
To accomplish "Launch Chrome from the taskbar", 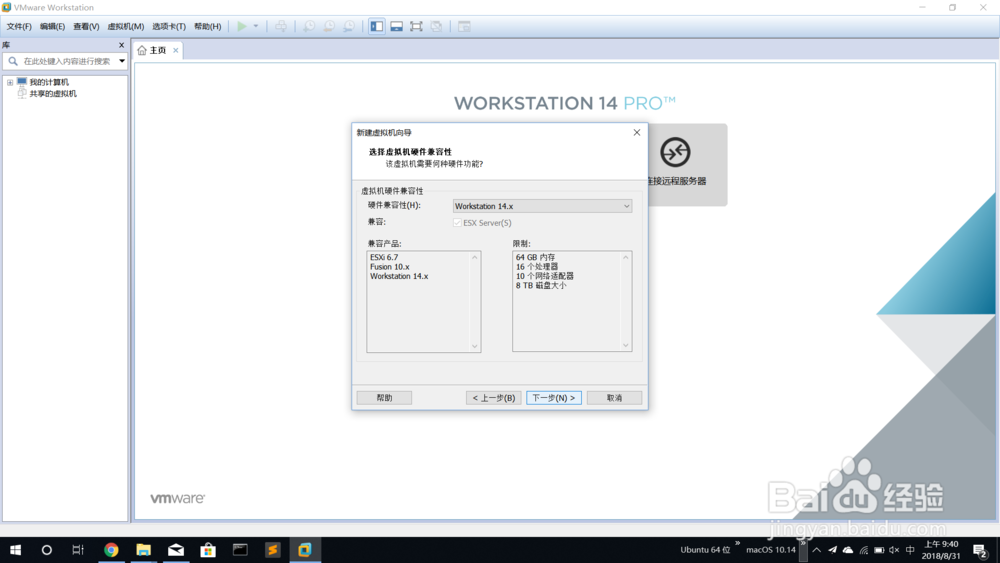I will coord(111,550).
